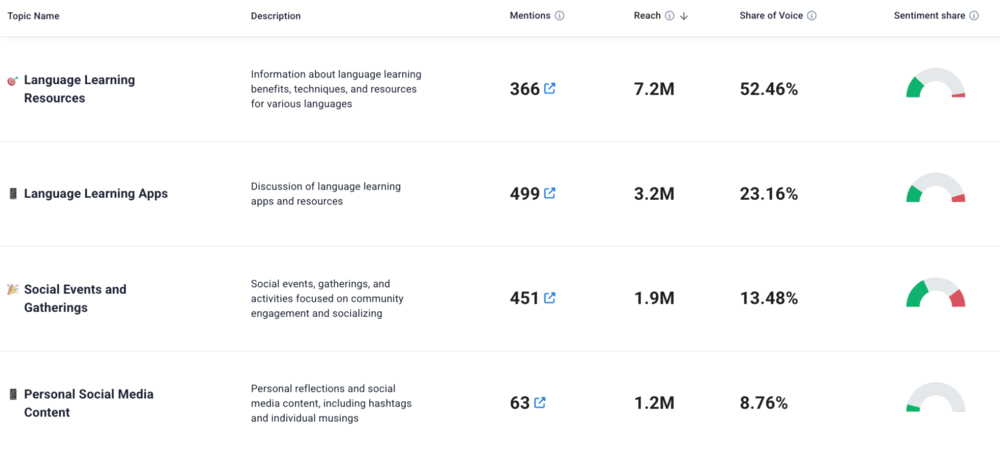The width and height of the screenshot is (1000, 449).
Task: Click the 1.9M reach value
Action: 654,298
